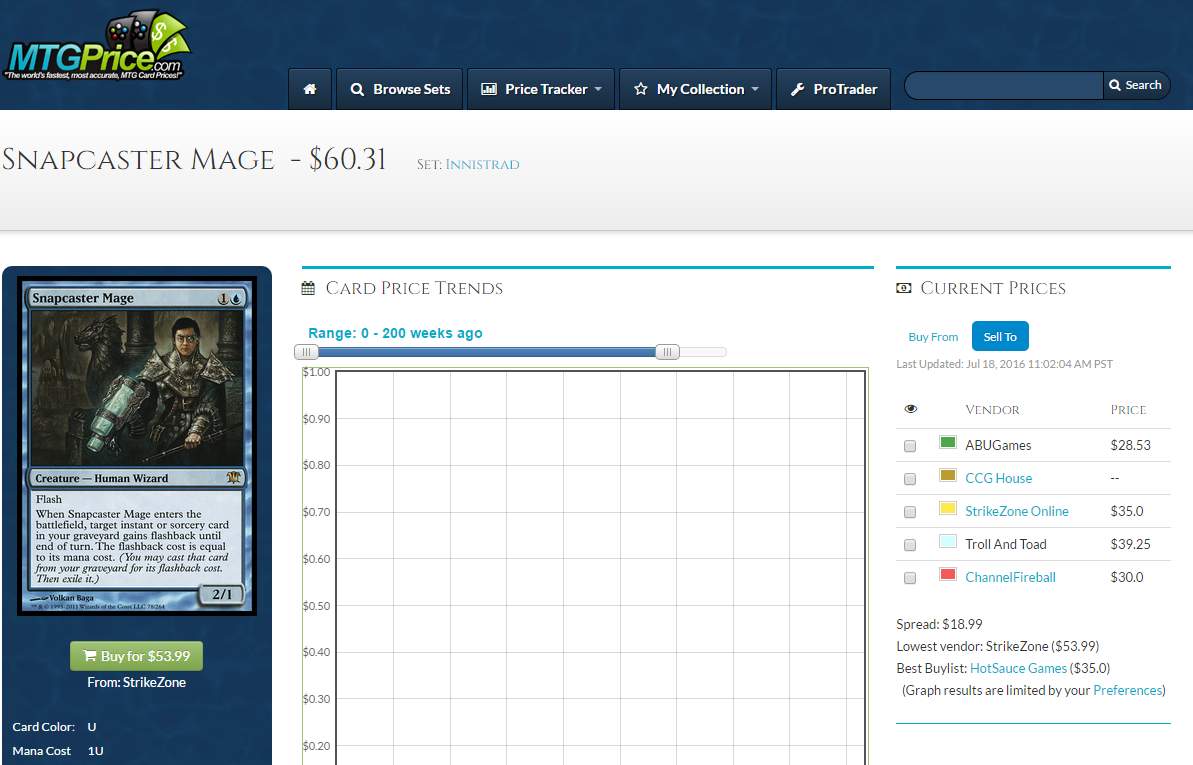Open the StrikeZone Online vendor link

point(1016,511)
